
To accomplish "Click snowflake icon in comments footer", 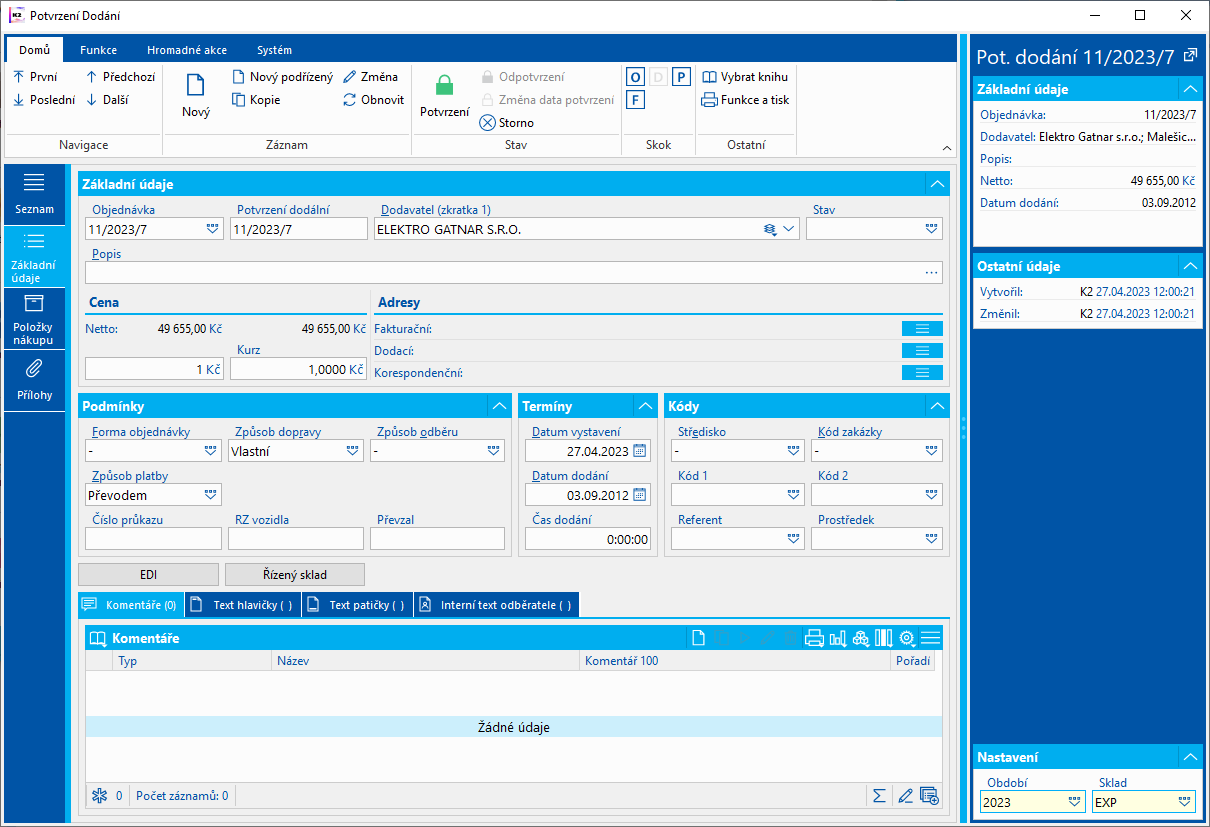I will point(99,796).
